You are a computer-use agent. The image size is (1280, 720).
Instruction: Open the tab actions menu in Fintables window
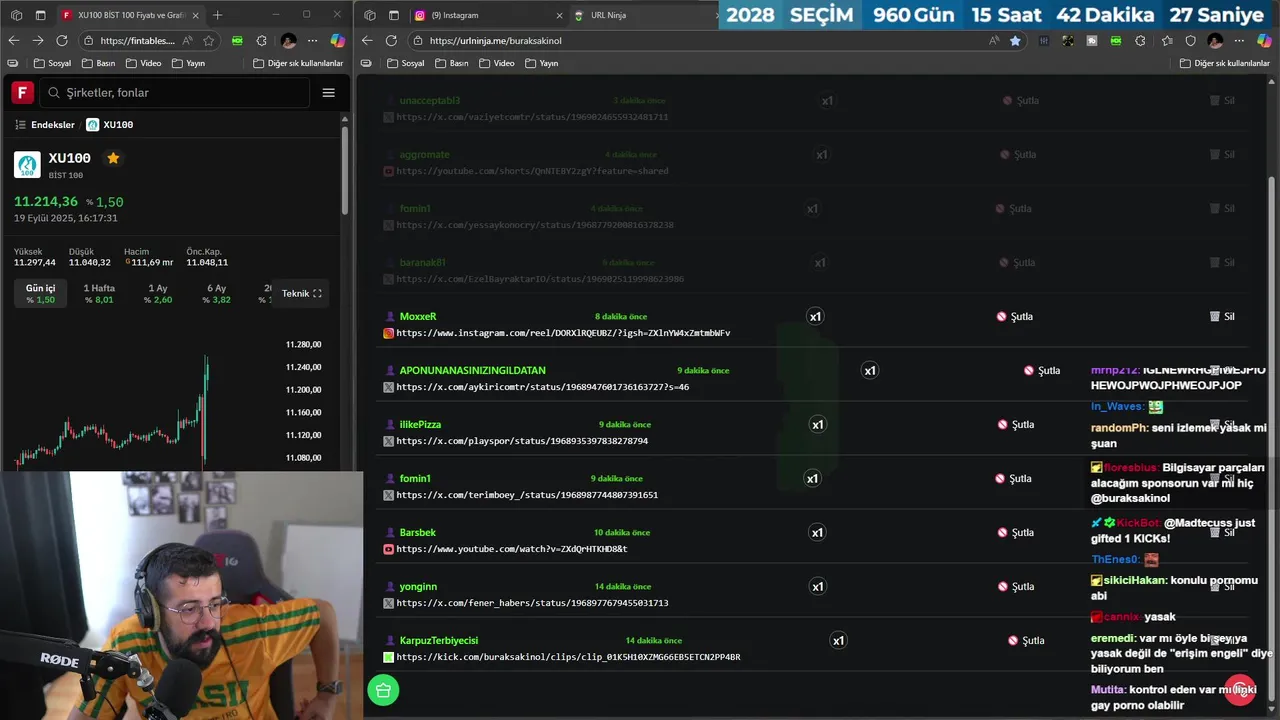click(40, 15)
